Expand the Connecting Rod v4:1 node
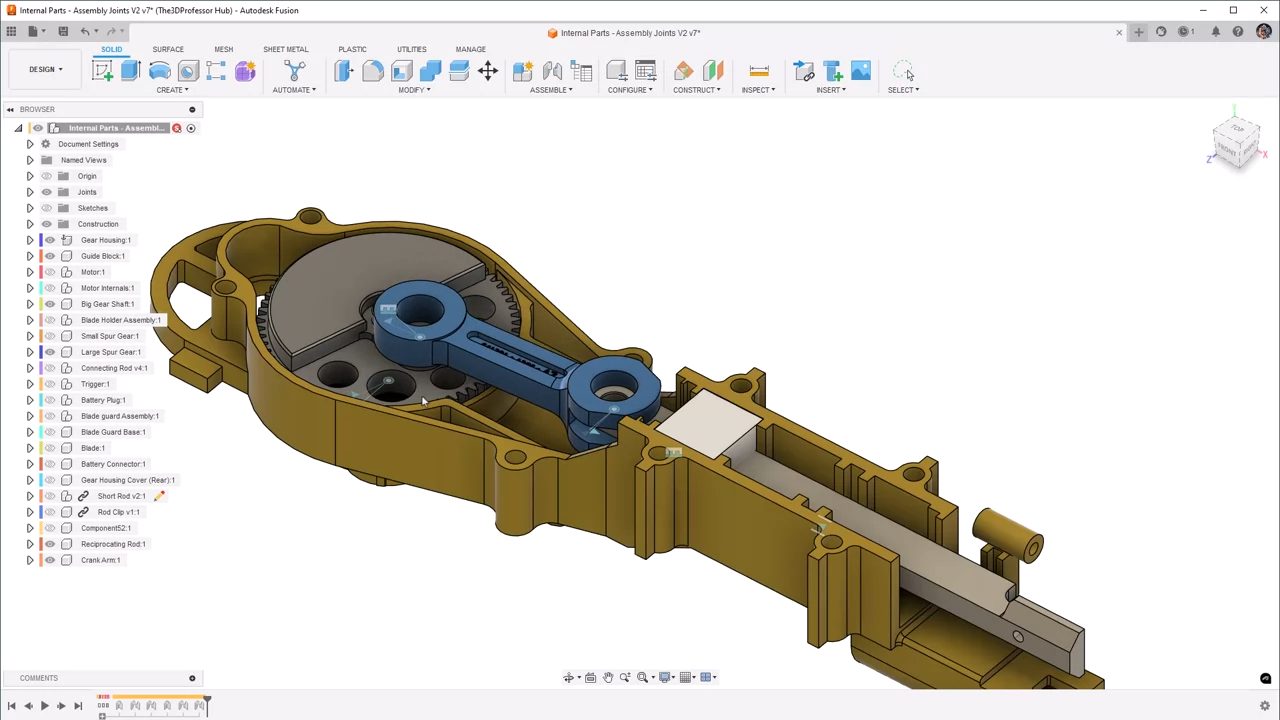The height and width of the screenshot is (720, 1280). pos(30,368)
